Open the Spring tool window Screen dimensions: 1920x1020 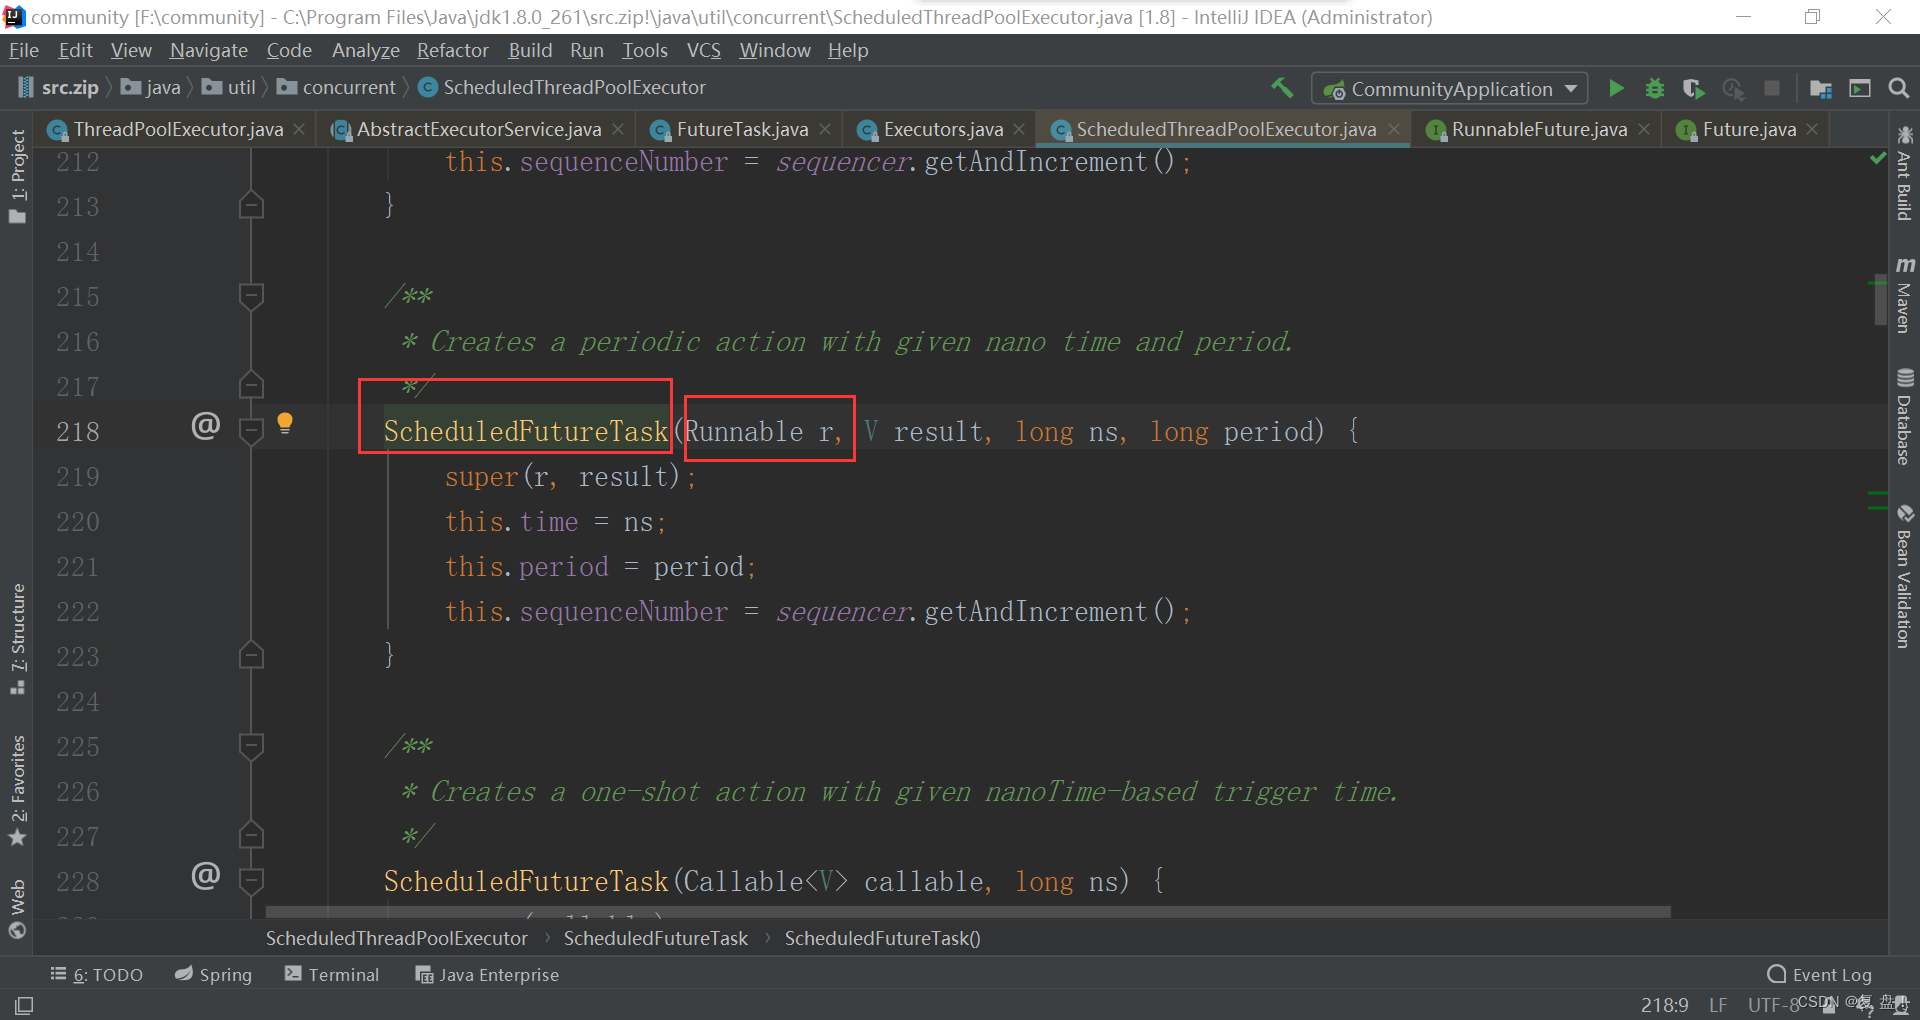pyautogui.click(x=213, y=975)
